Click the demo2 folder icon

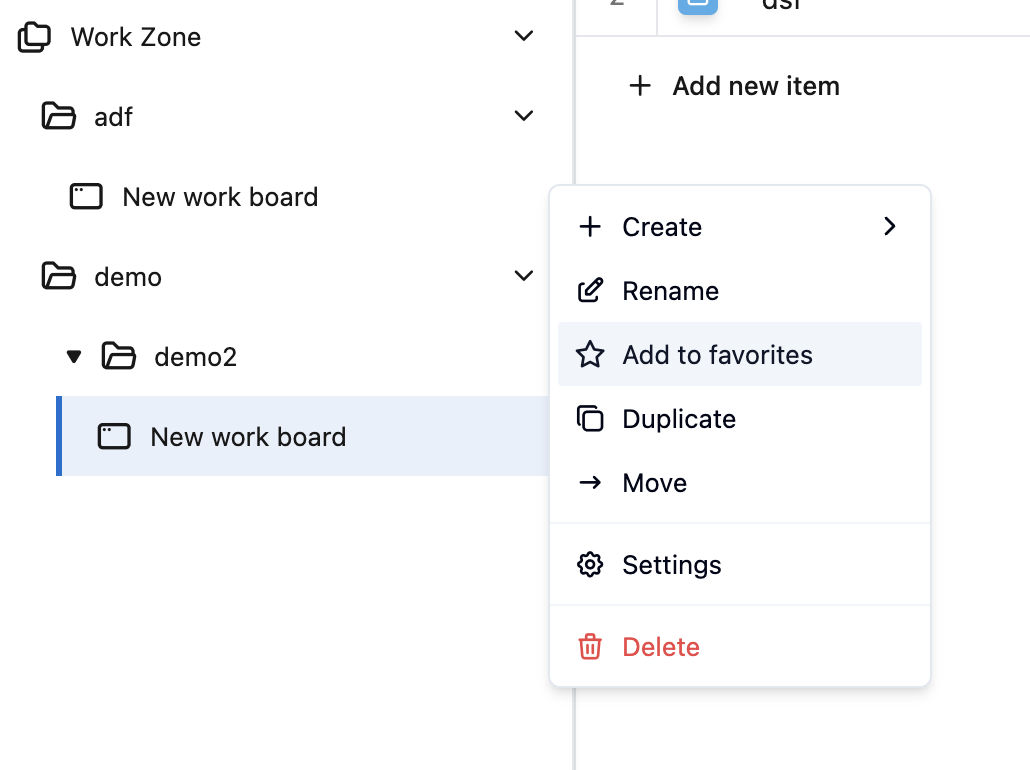click(119, 356)
